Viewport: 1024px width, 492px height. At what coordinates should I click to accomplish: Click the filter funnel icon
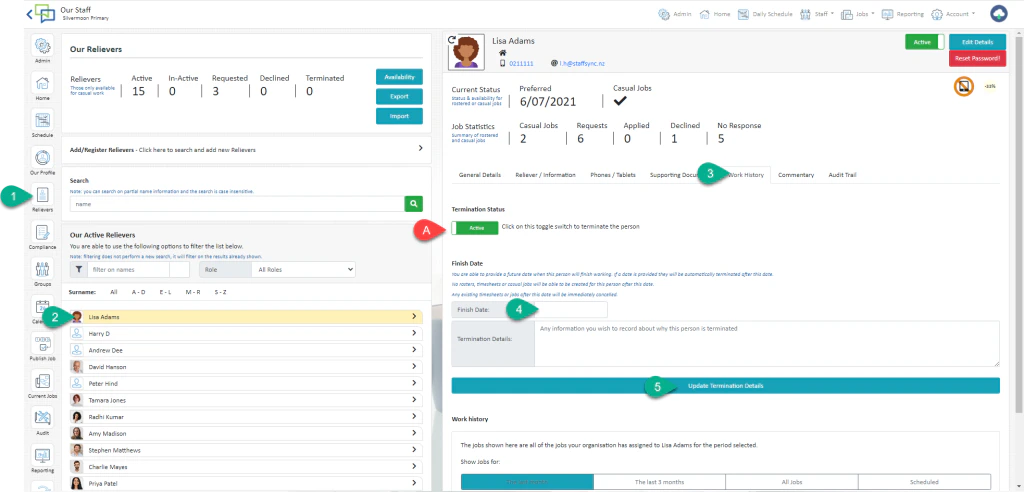(78, 269)
